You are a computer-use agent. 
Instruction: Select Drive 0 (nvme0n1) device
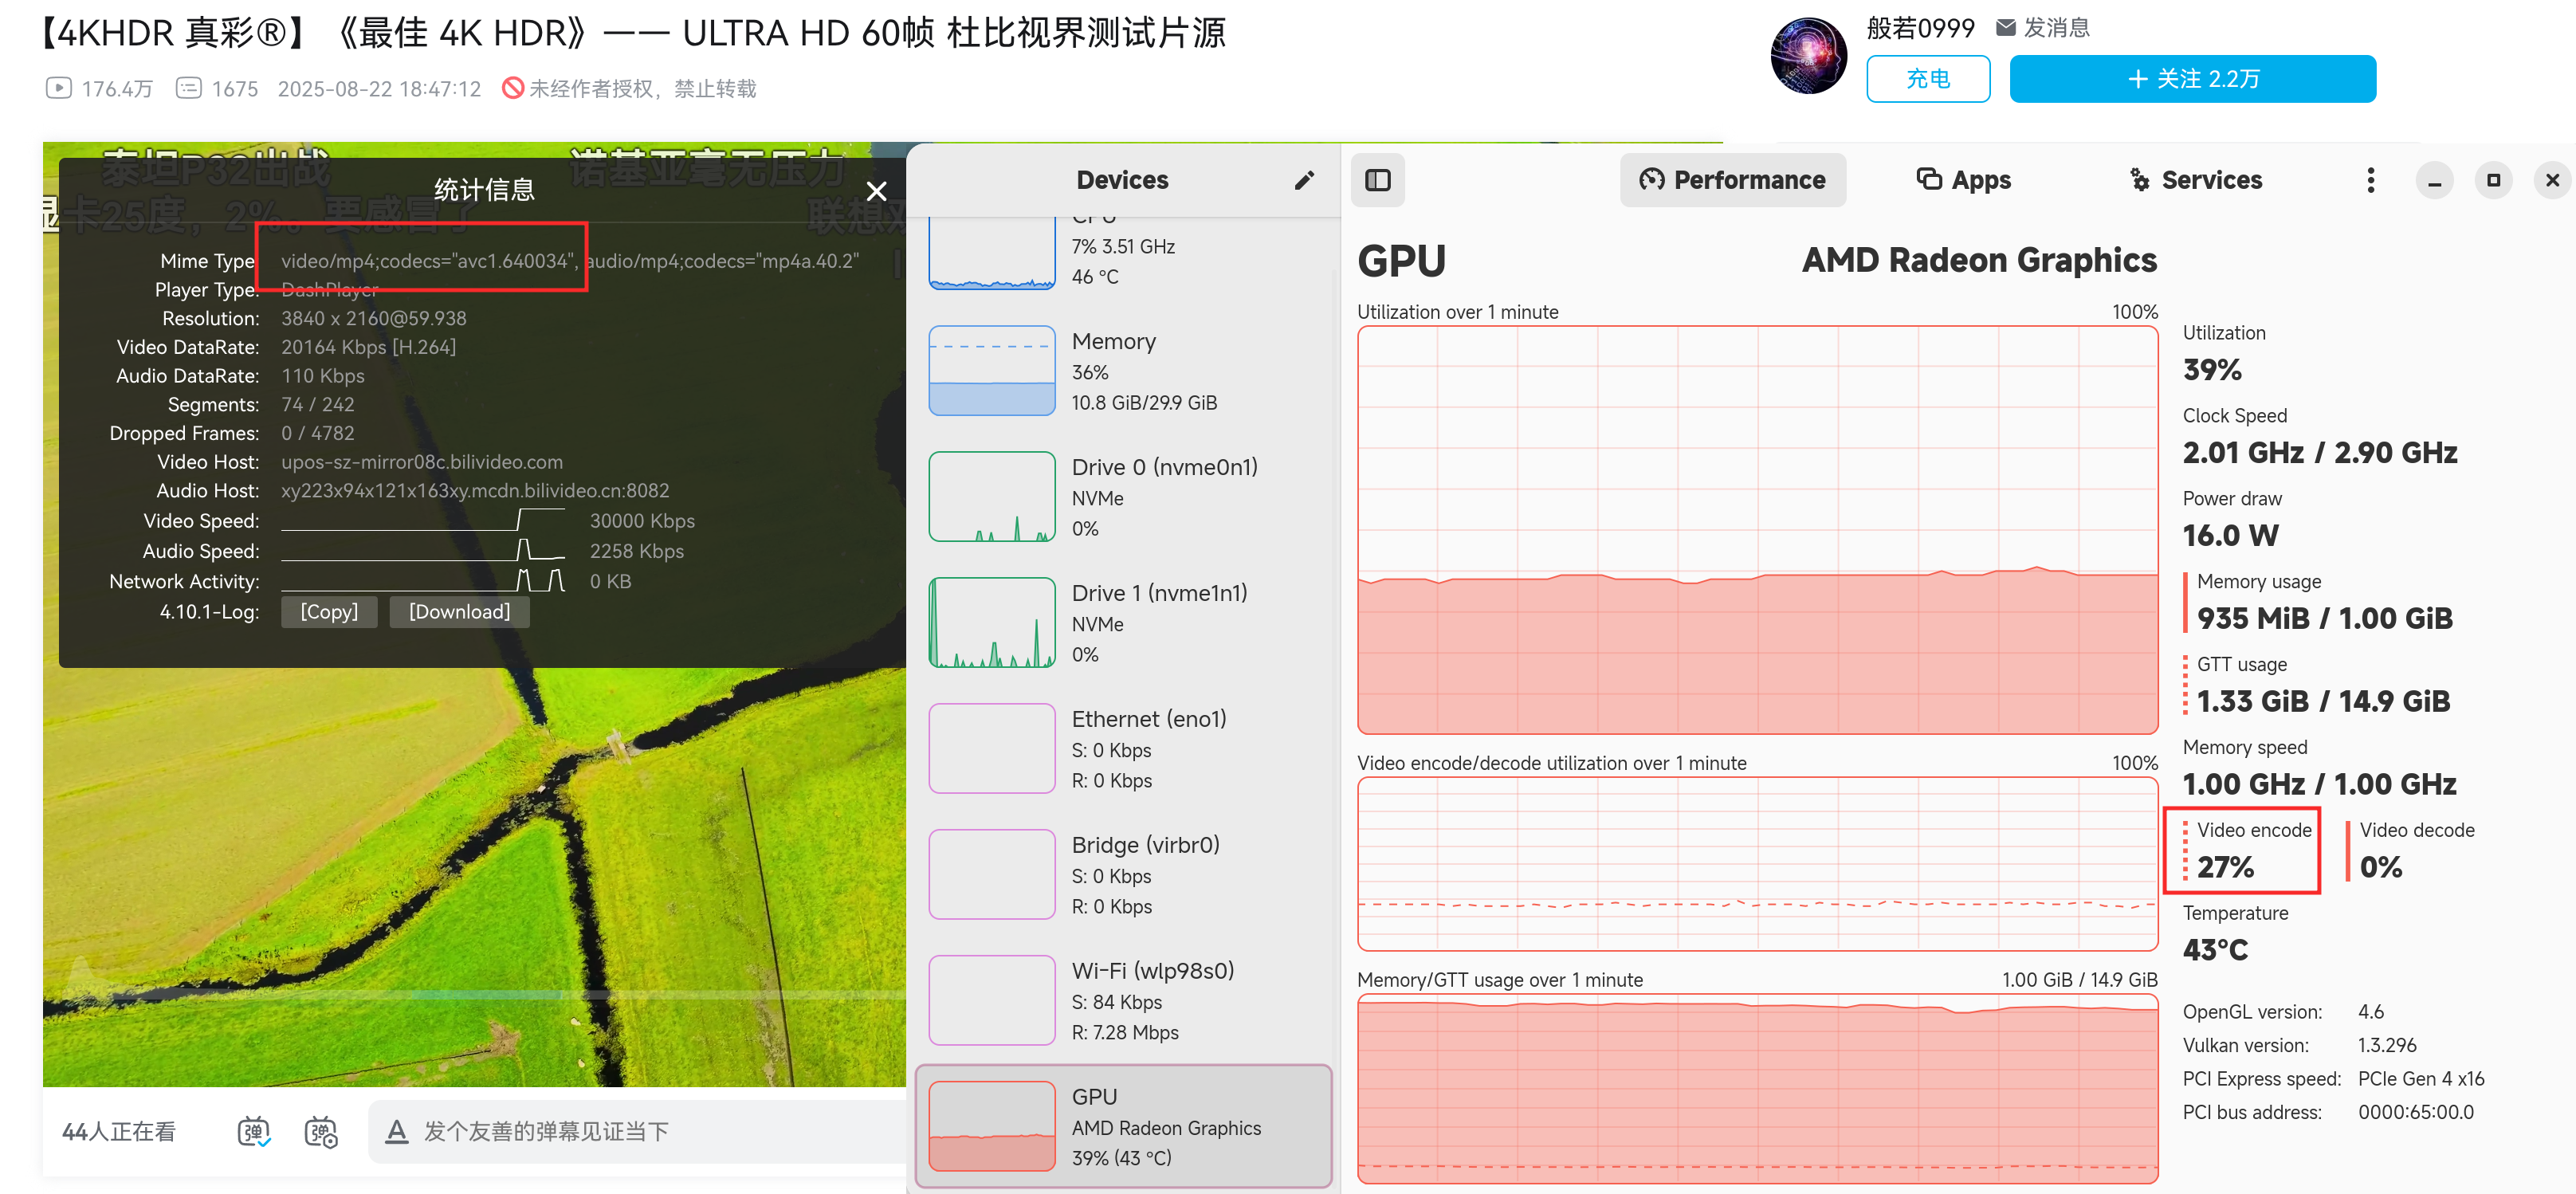pos(1123,497)
